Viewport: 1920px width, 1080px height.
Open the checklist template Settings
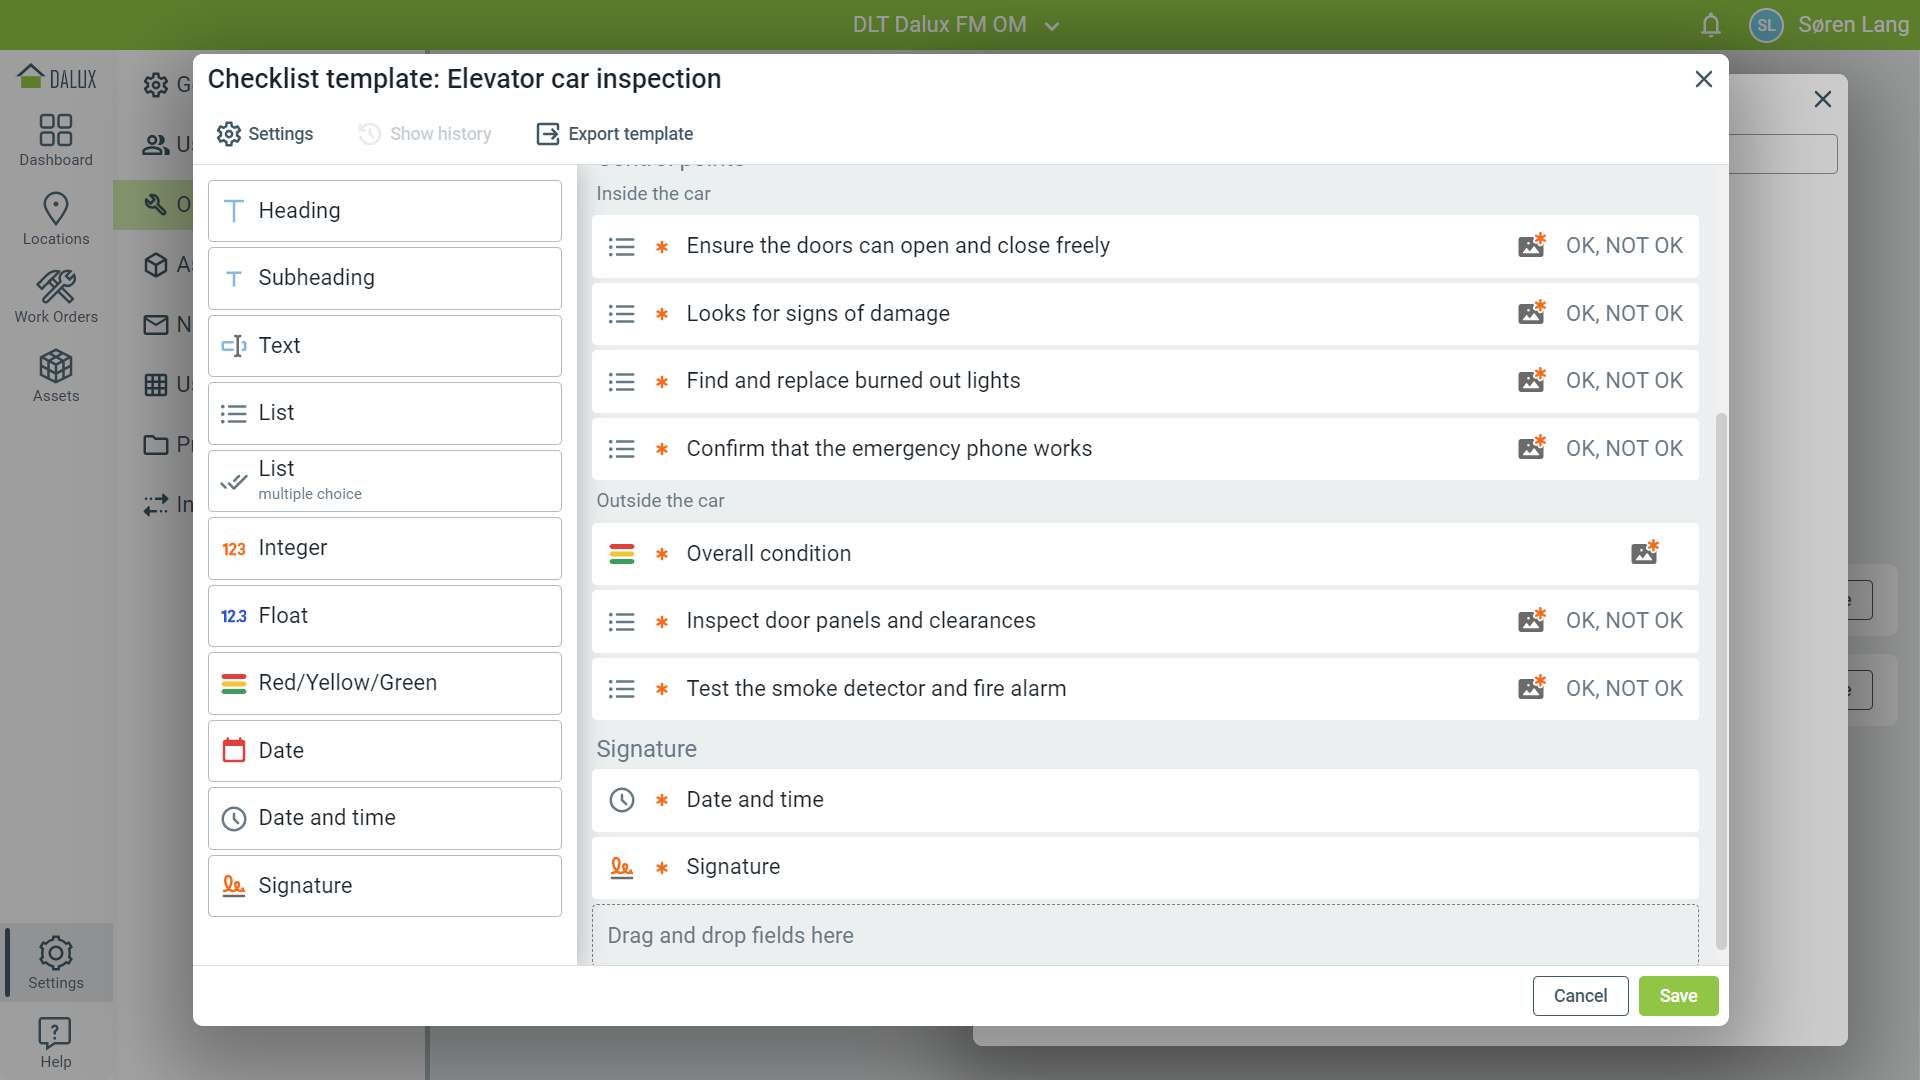click(265, 134)
